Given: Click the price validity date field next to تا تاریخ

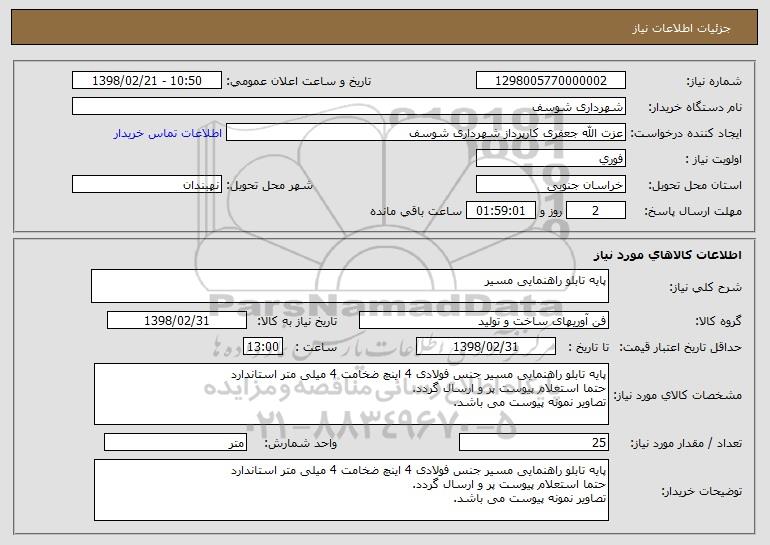Looking at the screenshot, I should 486,347.
